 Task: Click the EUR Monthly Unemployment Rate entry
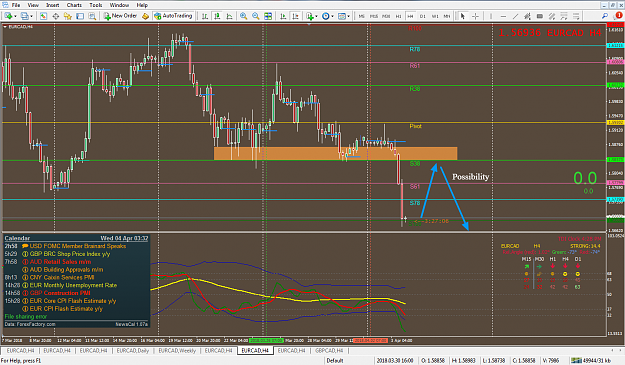click(73, 285)
